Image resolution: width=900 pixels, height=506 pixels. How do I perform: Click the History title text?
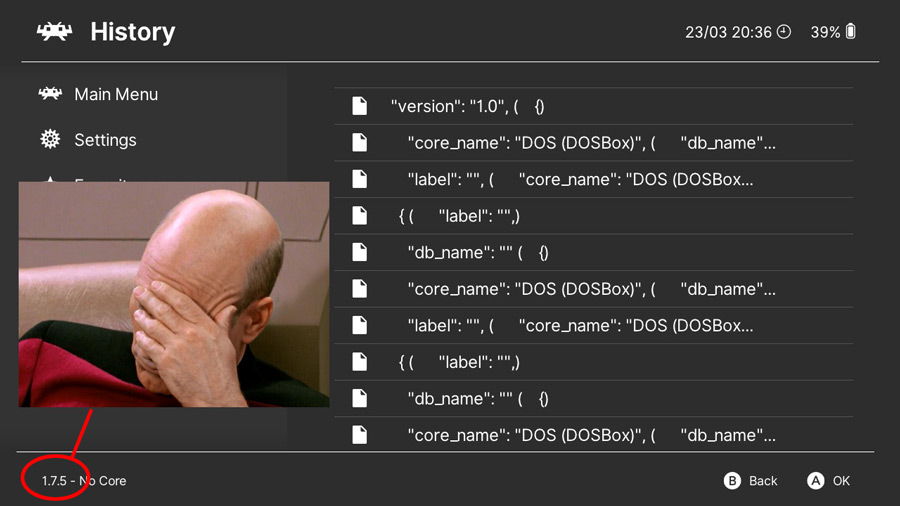[x=133, y=32]
